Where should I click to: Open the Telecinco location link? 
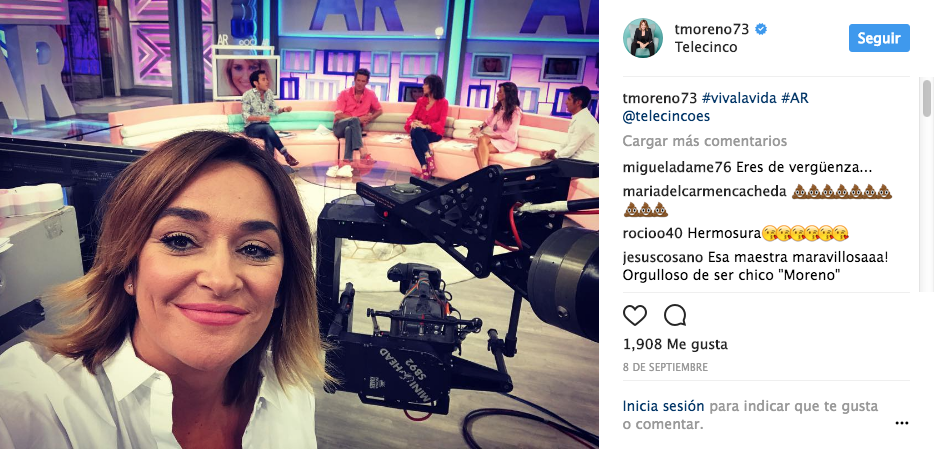tap(706, 47)
